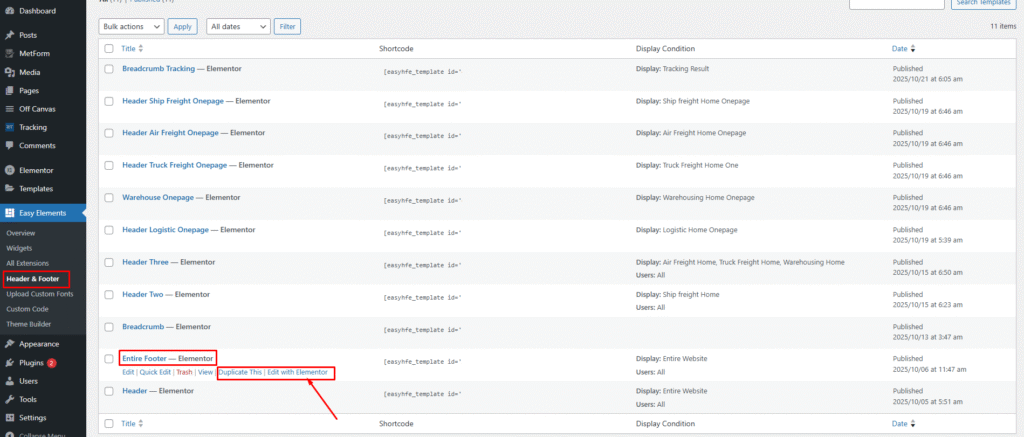Check the Breadcrumb Tracking row checkbox
The width and height of the screenshot is (1024, 437).
(109, 68)
